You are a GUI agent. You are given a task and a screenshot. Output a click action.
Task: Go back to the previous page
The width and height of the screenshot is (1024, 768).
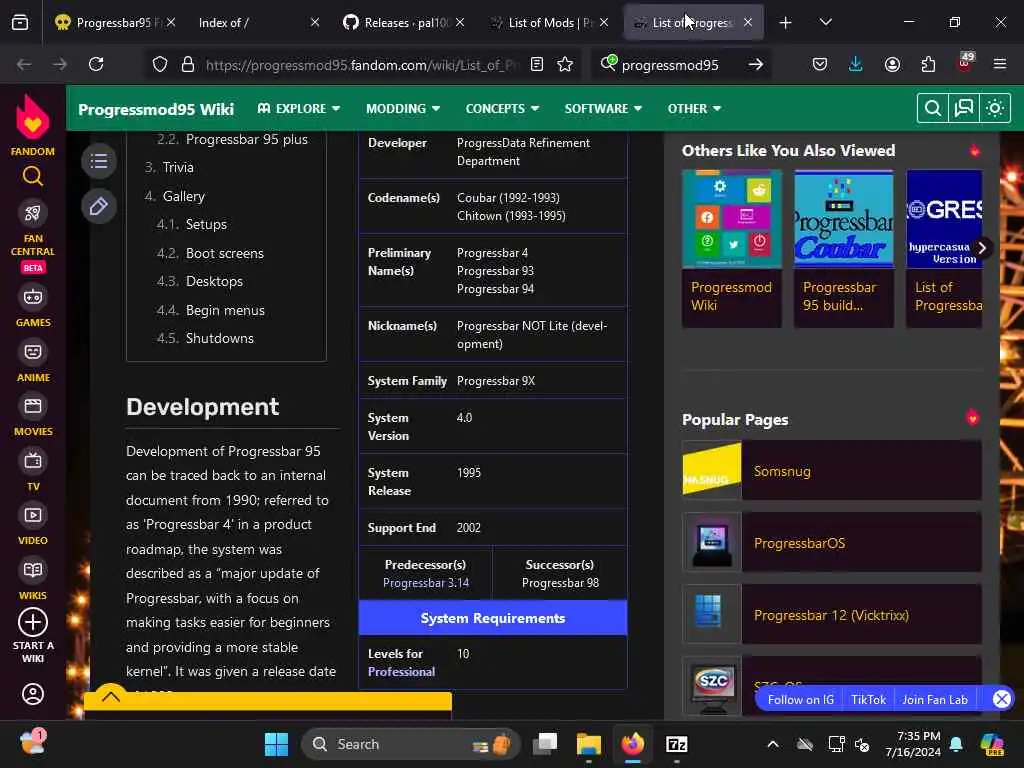[24, 64]
